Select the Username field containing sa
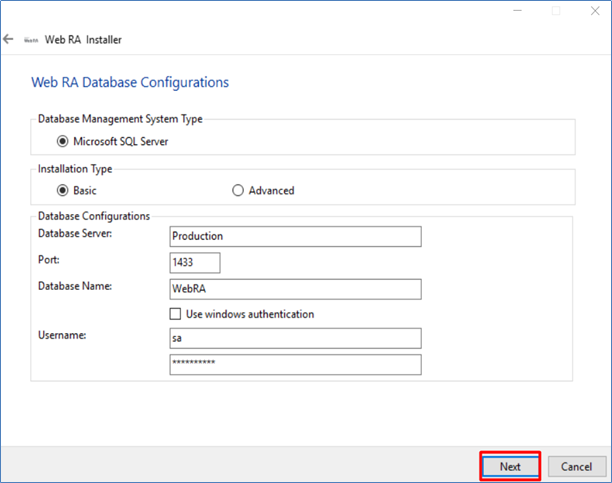Image resolution: width=612 pixels, height=483 pixels. [295, 338]
